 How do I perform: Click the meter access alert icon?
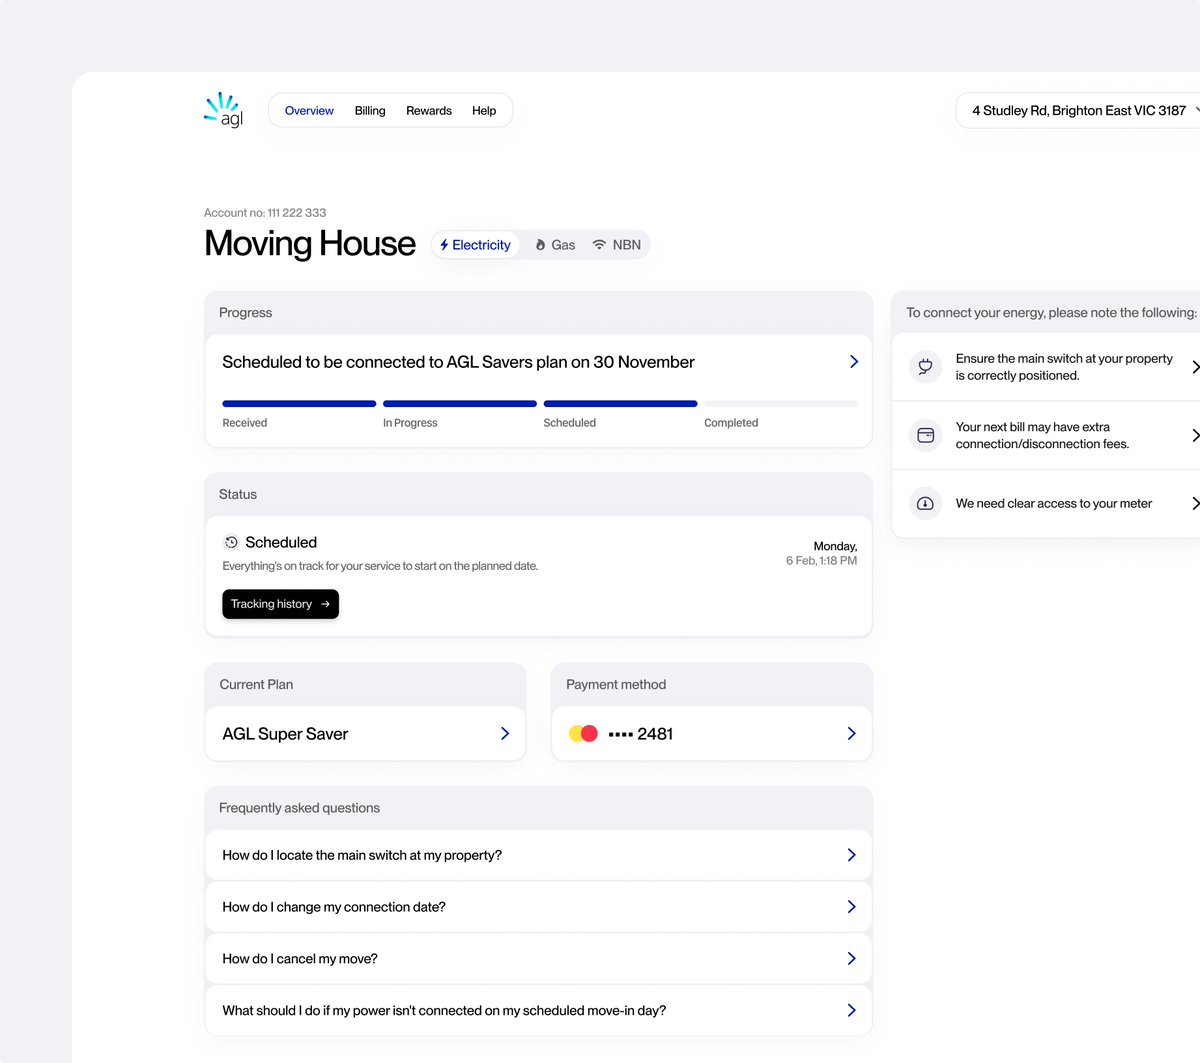point(925,503)
